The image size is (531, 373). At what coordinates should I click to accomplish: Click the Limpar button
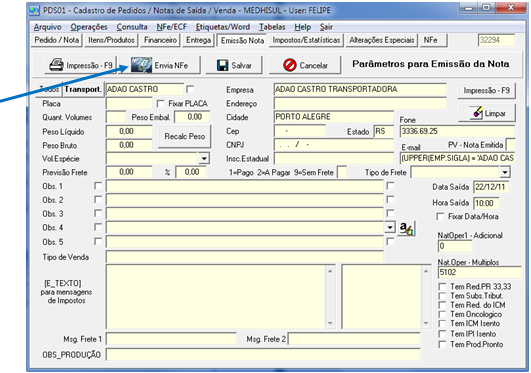click(x=487, y=113)
